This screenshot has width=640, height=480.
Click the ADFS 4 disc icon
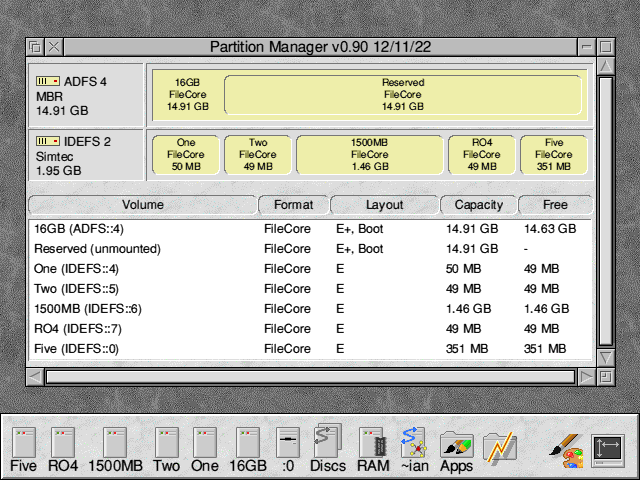[48, 81]
